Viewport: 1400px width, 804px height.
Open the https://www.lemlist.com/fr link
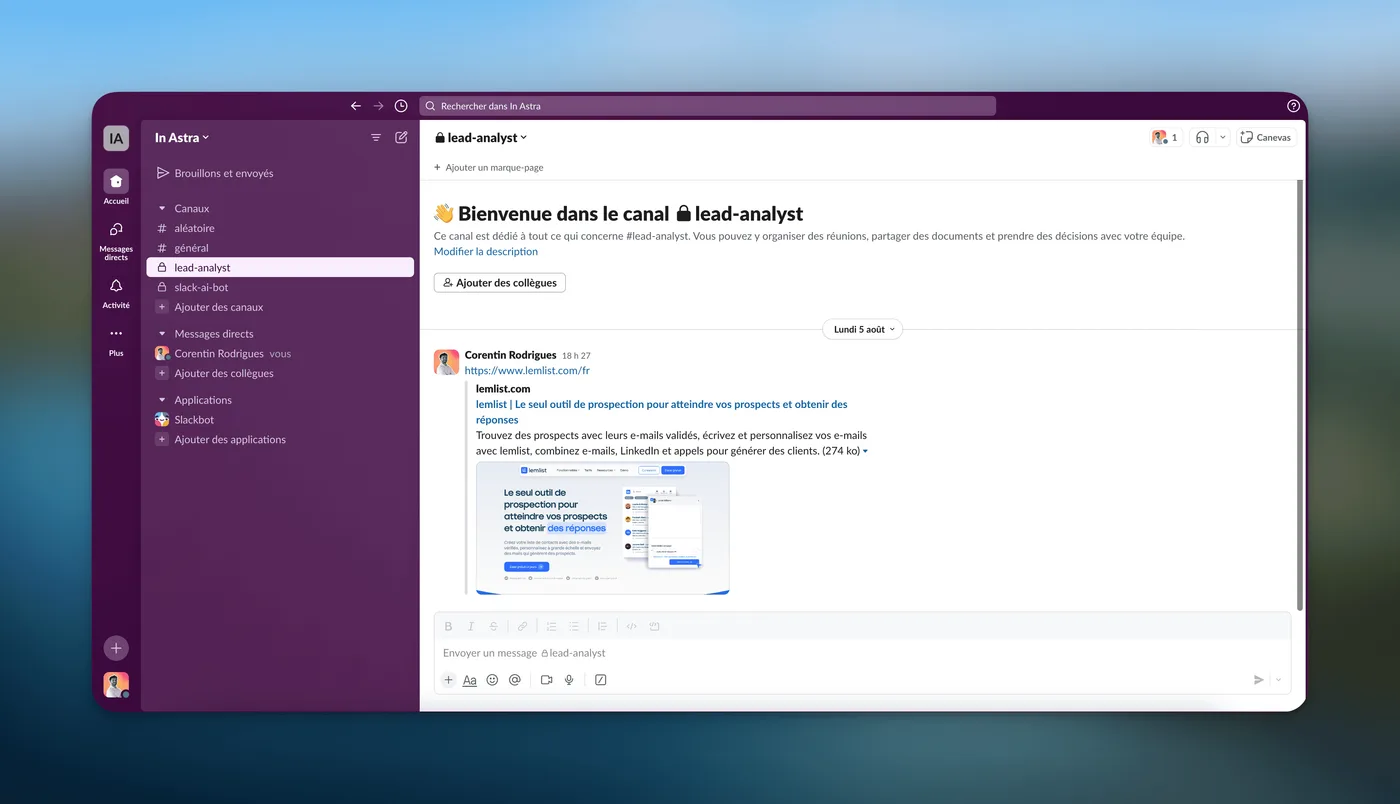coord(527,371)
